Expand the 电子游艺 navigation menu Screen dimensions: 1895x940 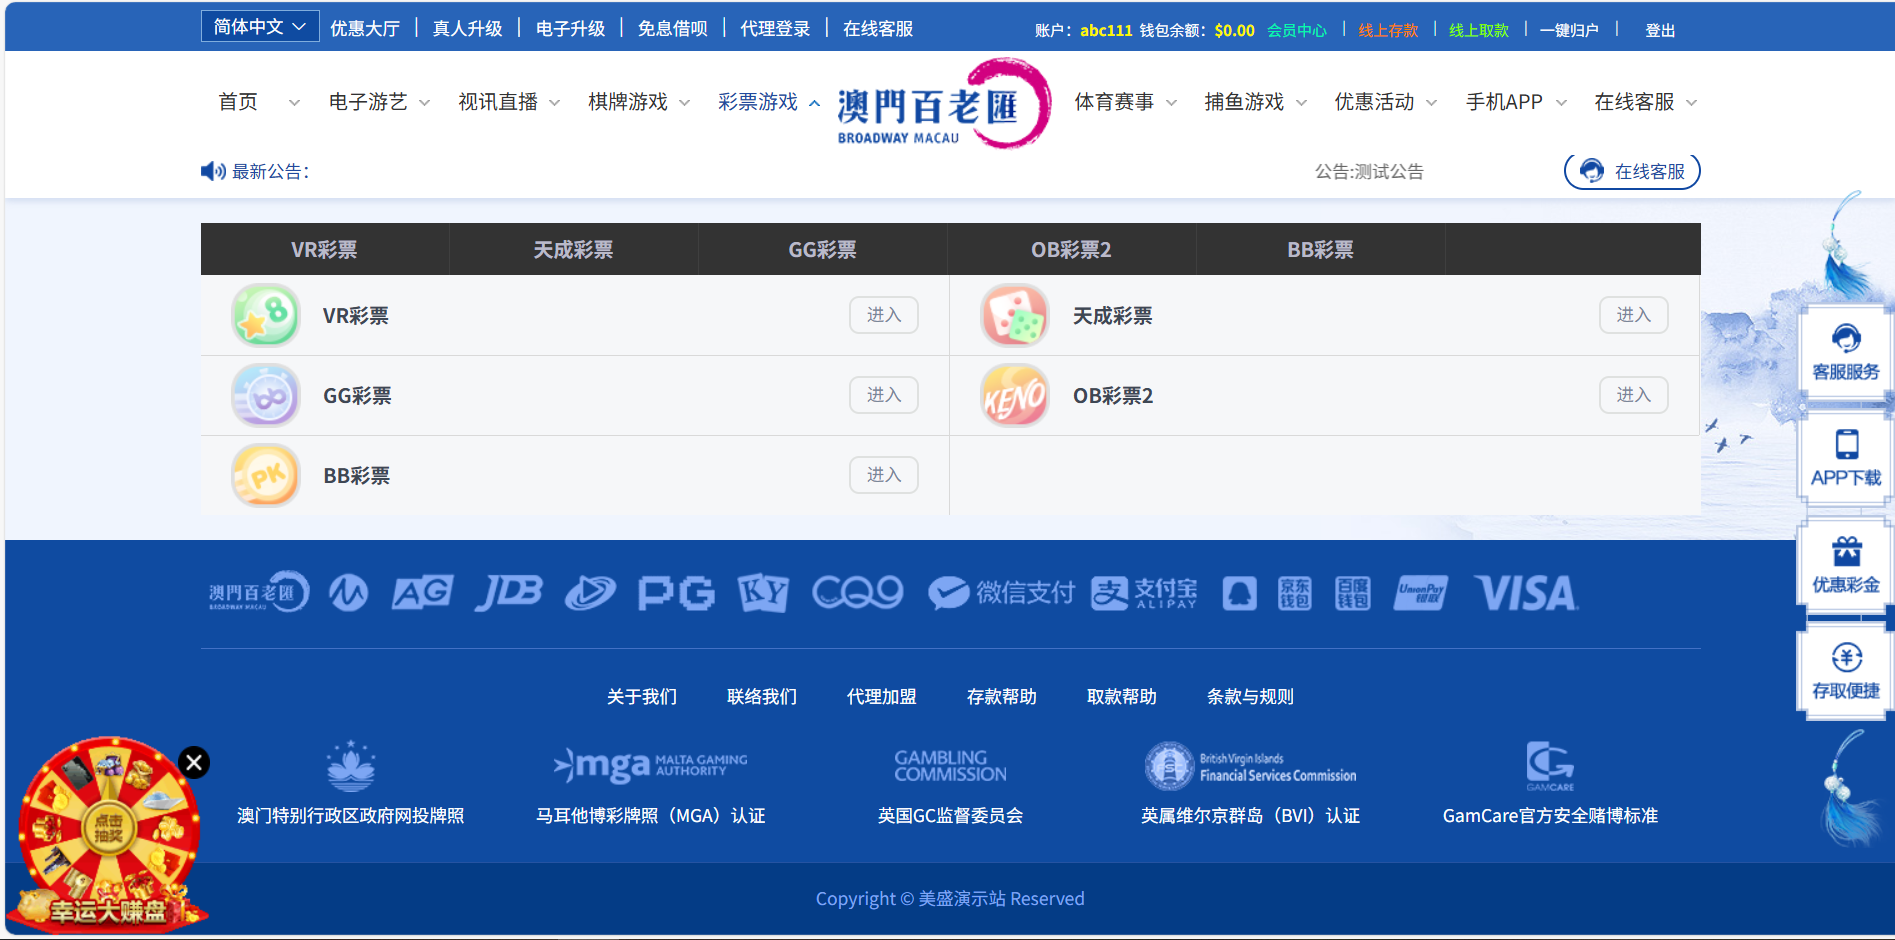[x=379, y=102]
